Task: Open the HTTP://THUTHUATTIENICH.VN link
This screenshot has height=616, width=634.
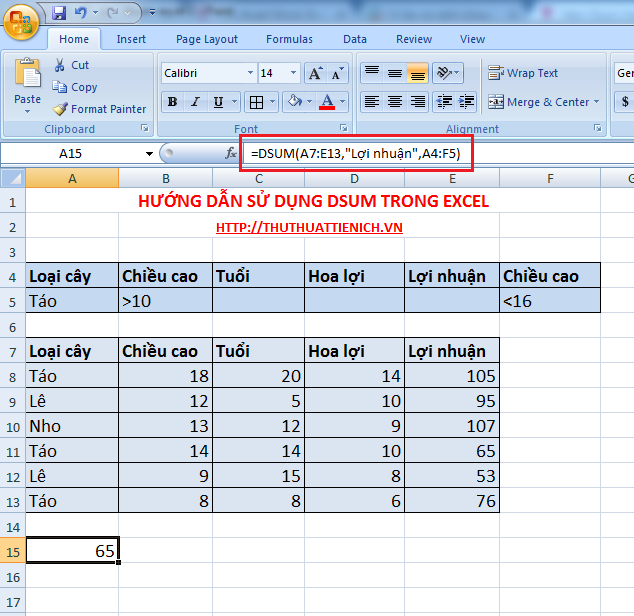Action: pos(309,227)
